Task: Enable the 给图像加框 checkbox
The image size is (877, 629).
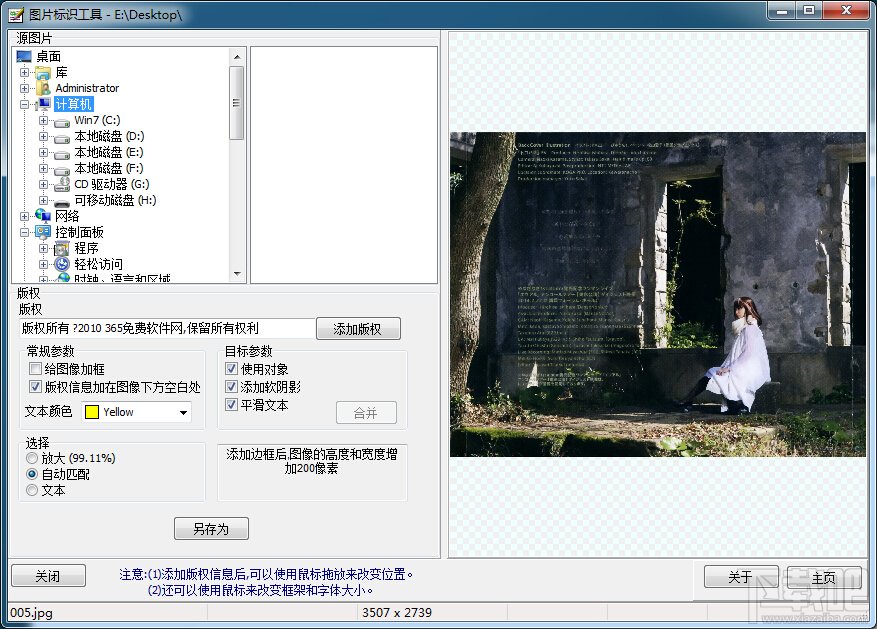Action: click(x=35, y=369)
